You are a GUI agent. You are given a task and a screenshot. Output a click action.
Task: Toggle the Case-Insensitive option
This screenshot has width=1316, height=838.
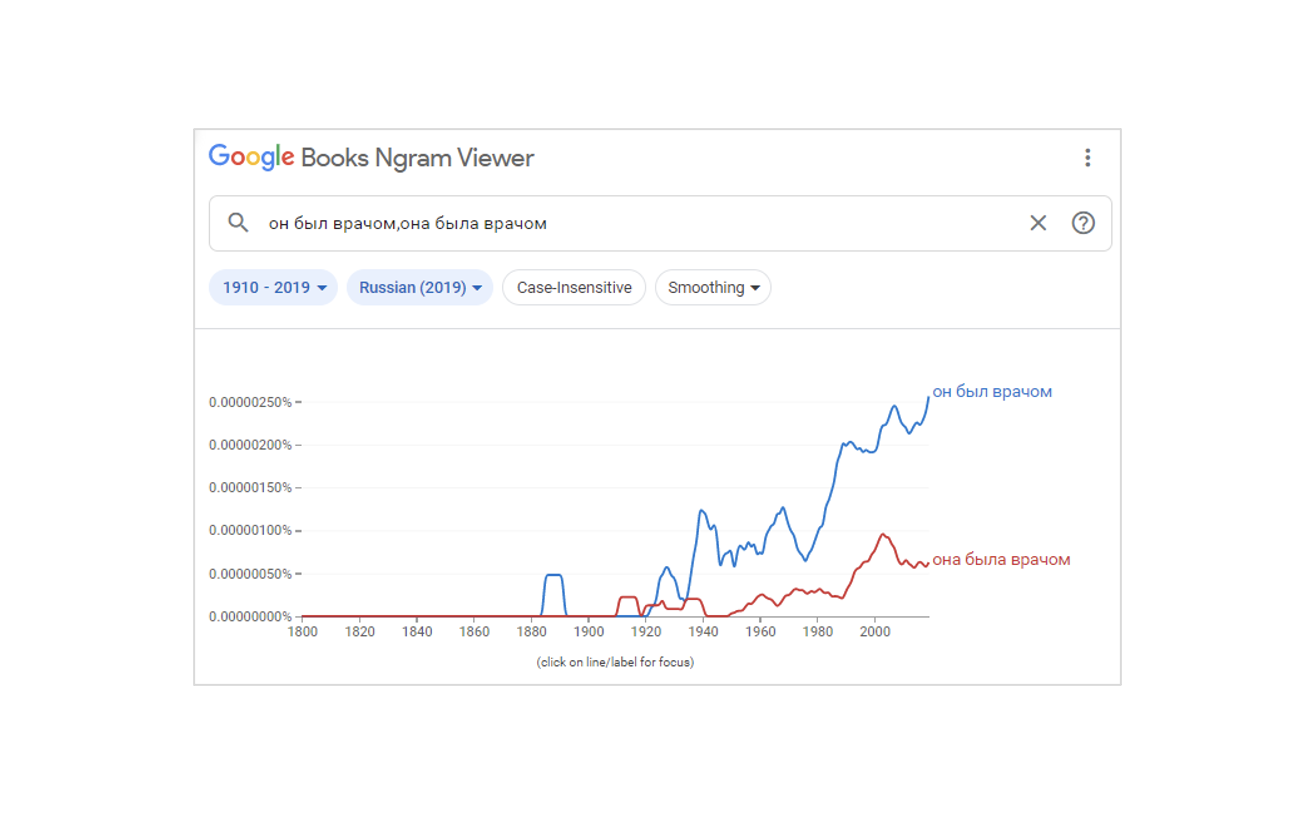(574, 288)
